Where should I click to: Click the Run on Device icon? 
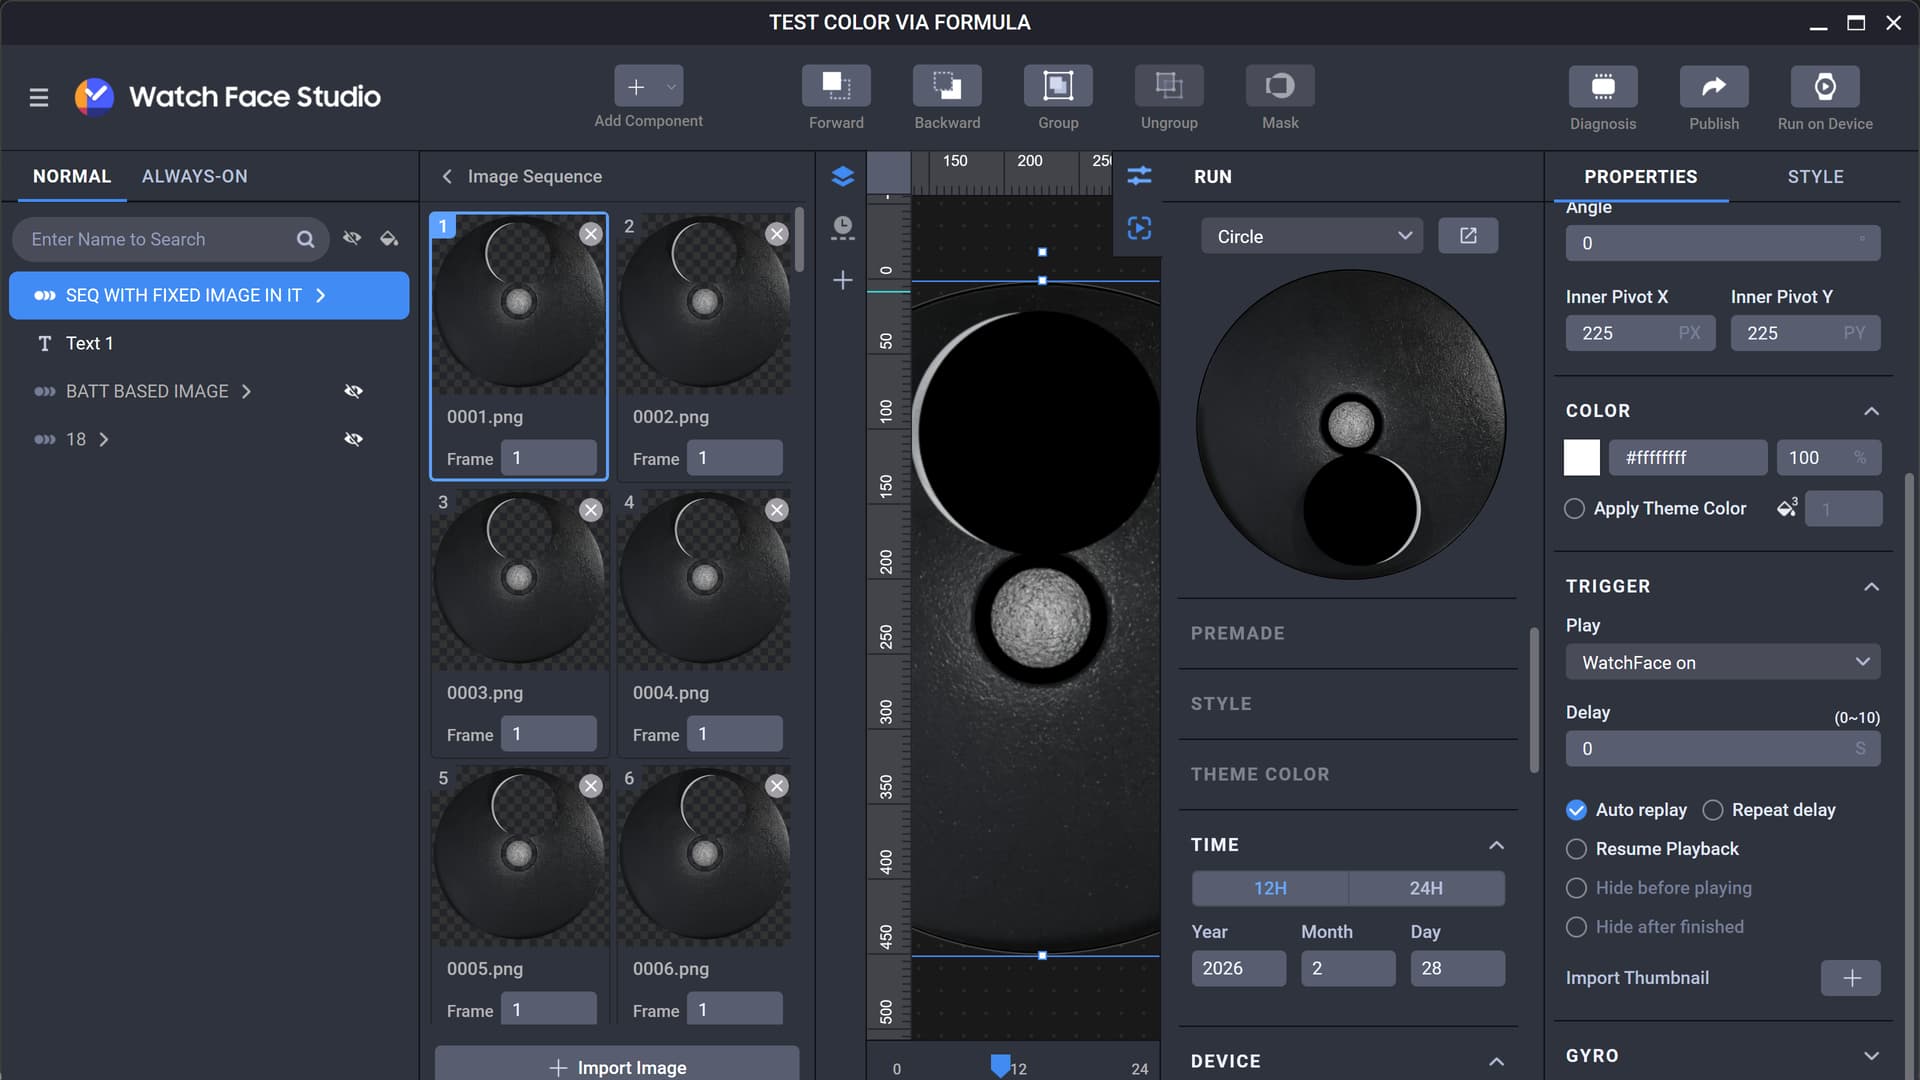[x=1824, y=87]
